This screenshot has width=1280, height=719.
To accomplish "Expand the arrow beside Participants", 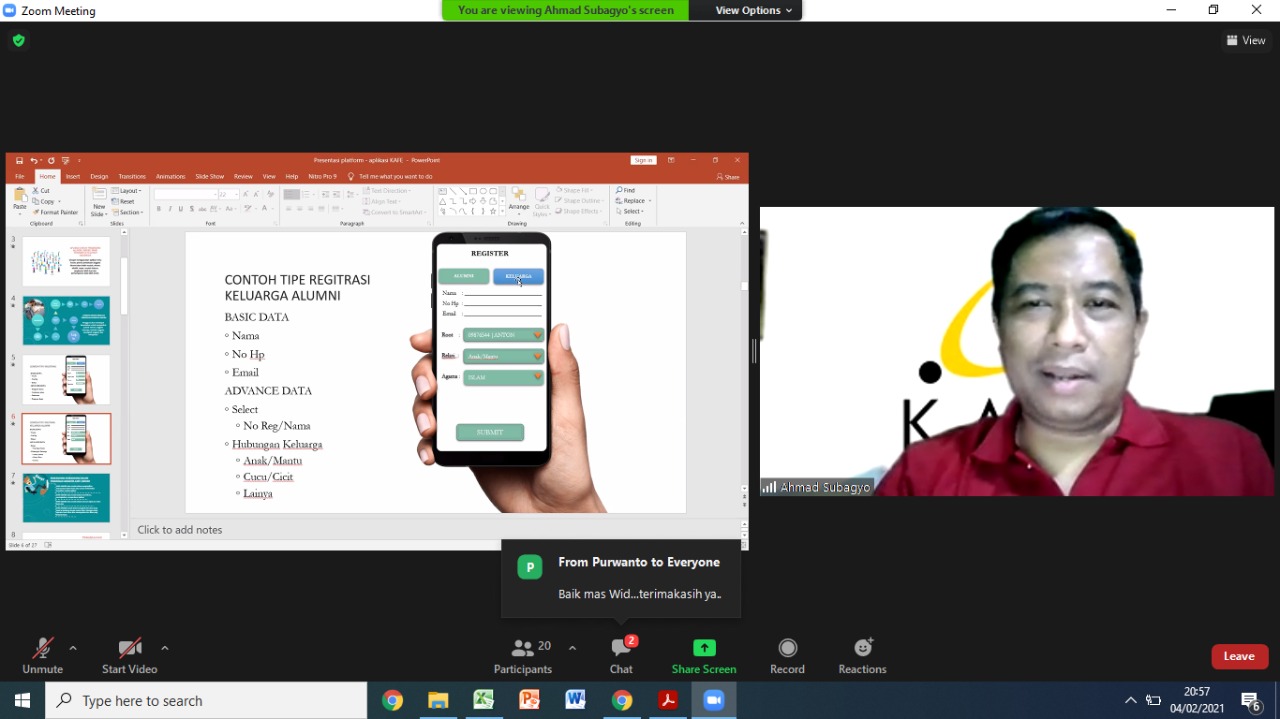I will pyautogui.click(x=572, y=648).
